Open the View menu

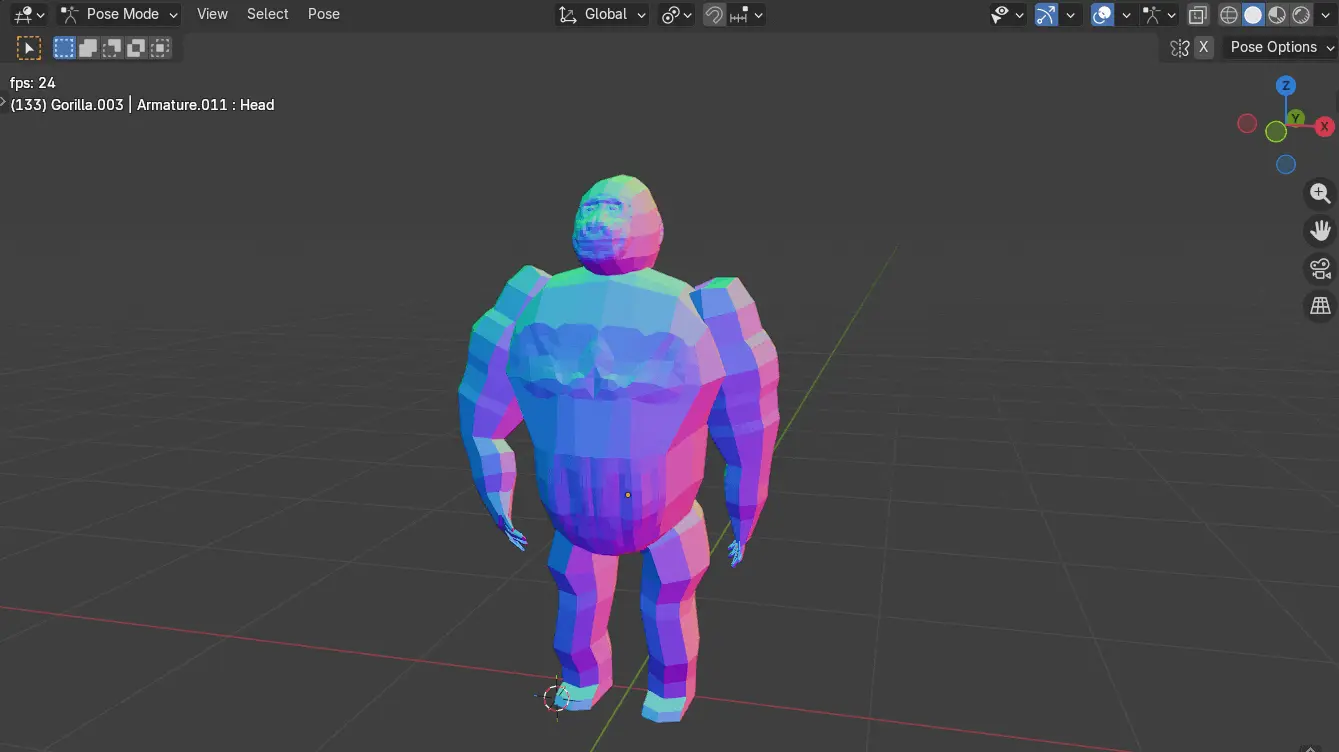[x=212, y=14]
